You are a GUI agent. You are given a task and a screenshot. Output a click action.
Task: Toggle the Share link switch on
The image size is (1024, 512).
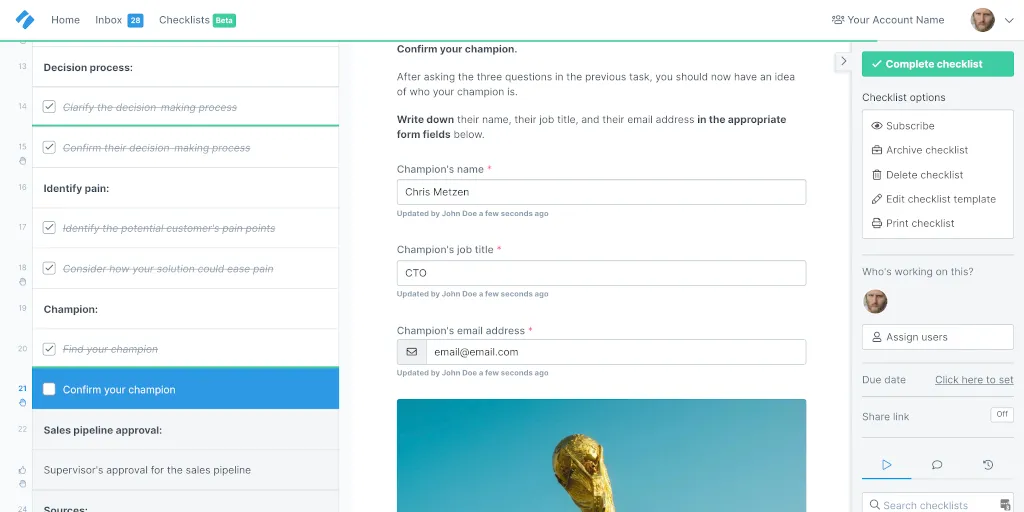(1002, 414)
